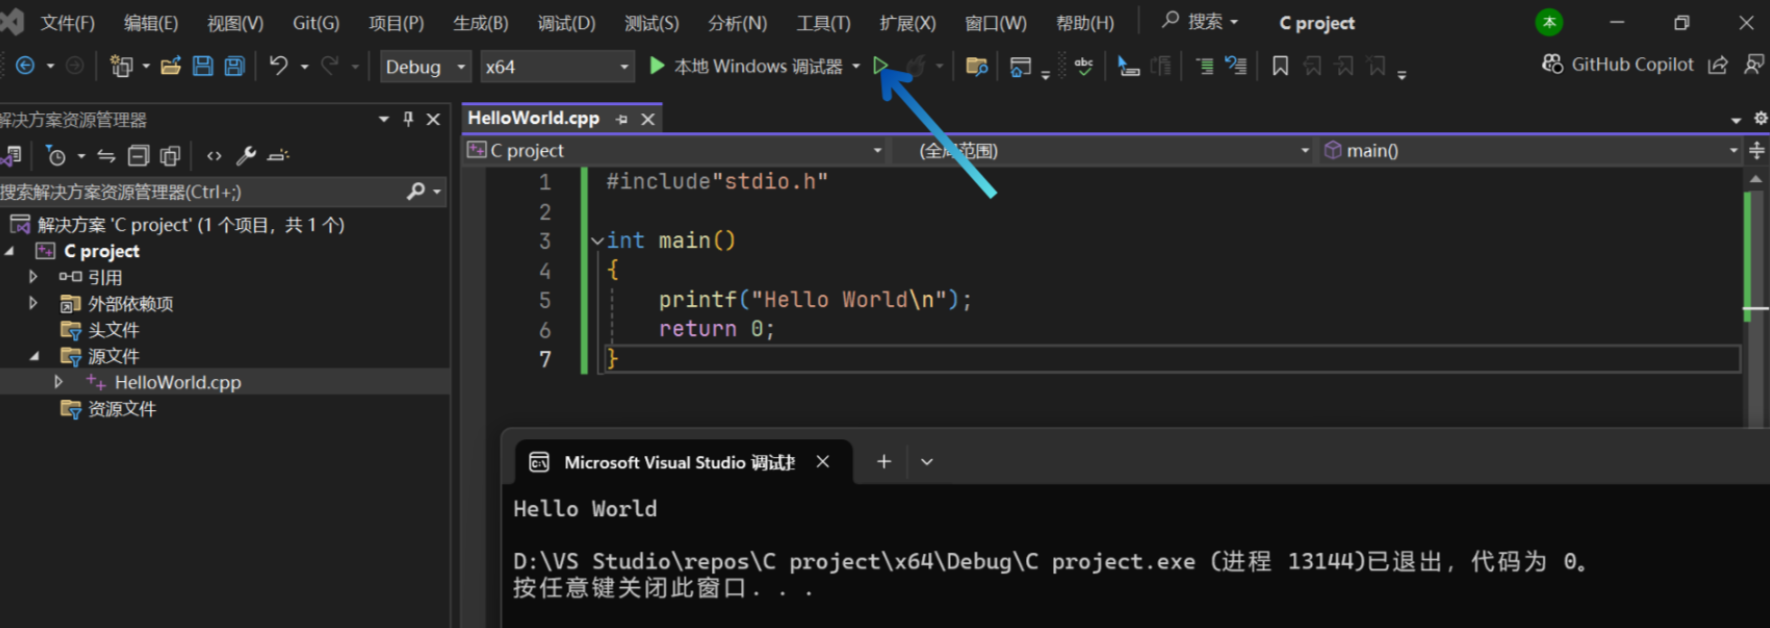Expand the 引用 references node
Viewport: 1770px width, 628px height.
[33, 277]
